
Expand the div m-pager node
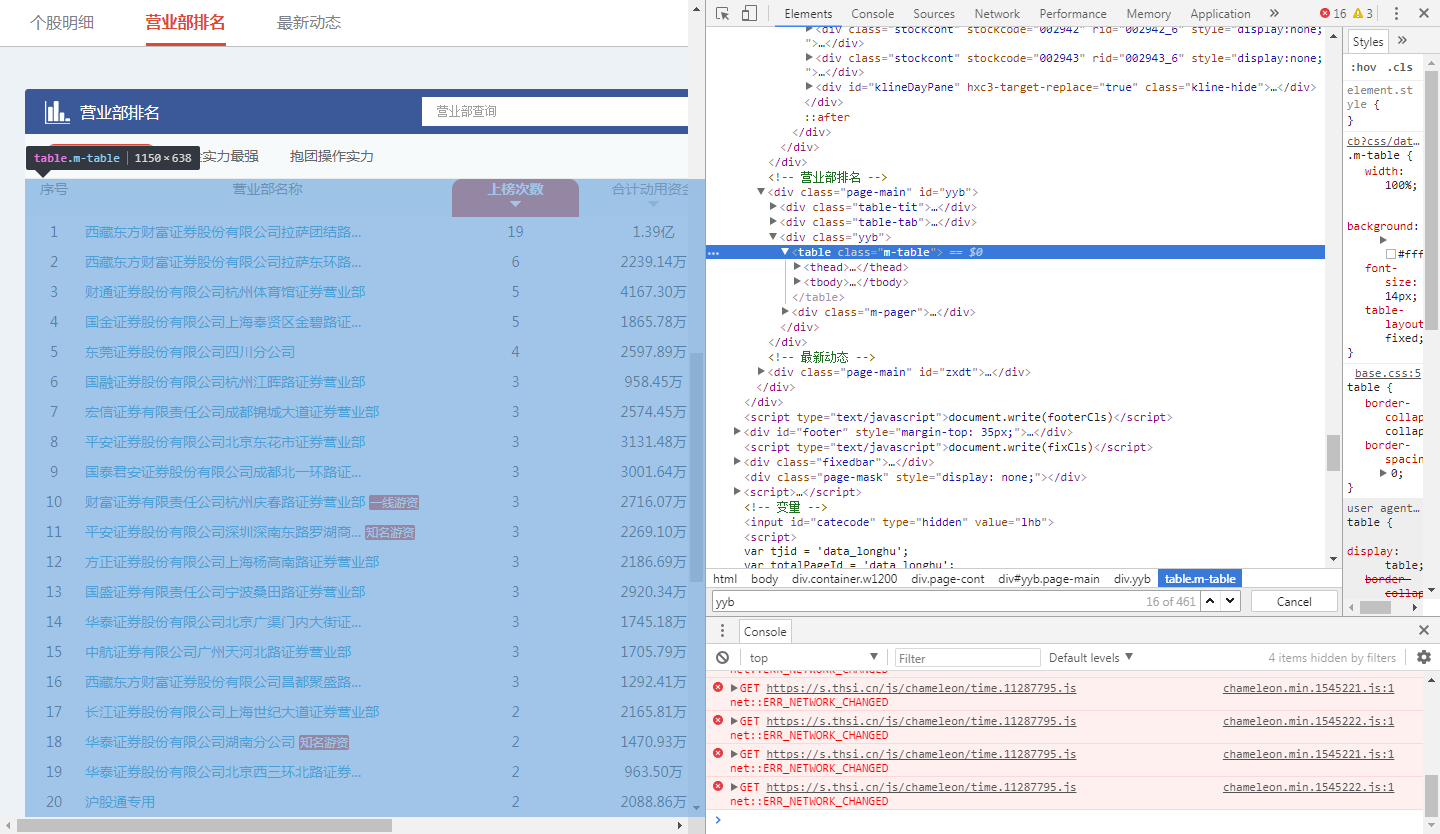click(785, 312)
